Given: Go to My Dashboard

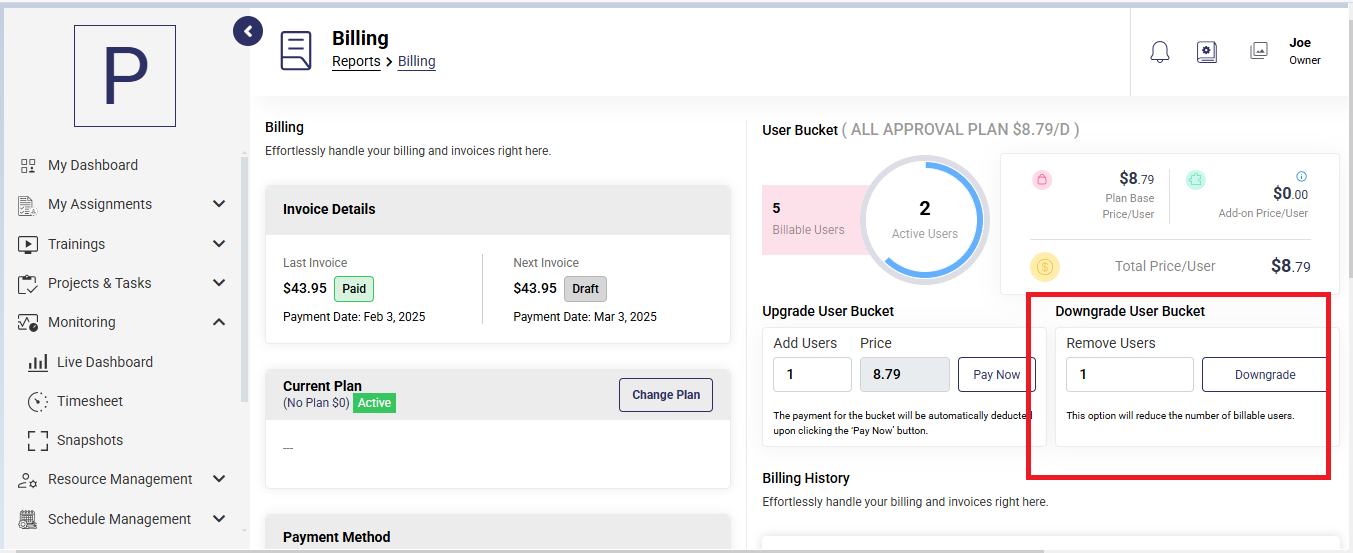Looking at the screenshot, I should click(93, 165).
